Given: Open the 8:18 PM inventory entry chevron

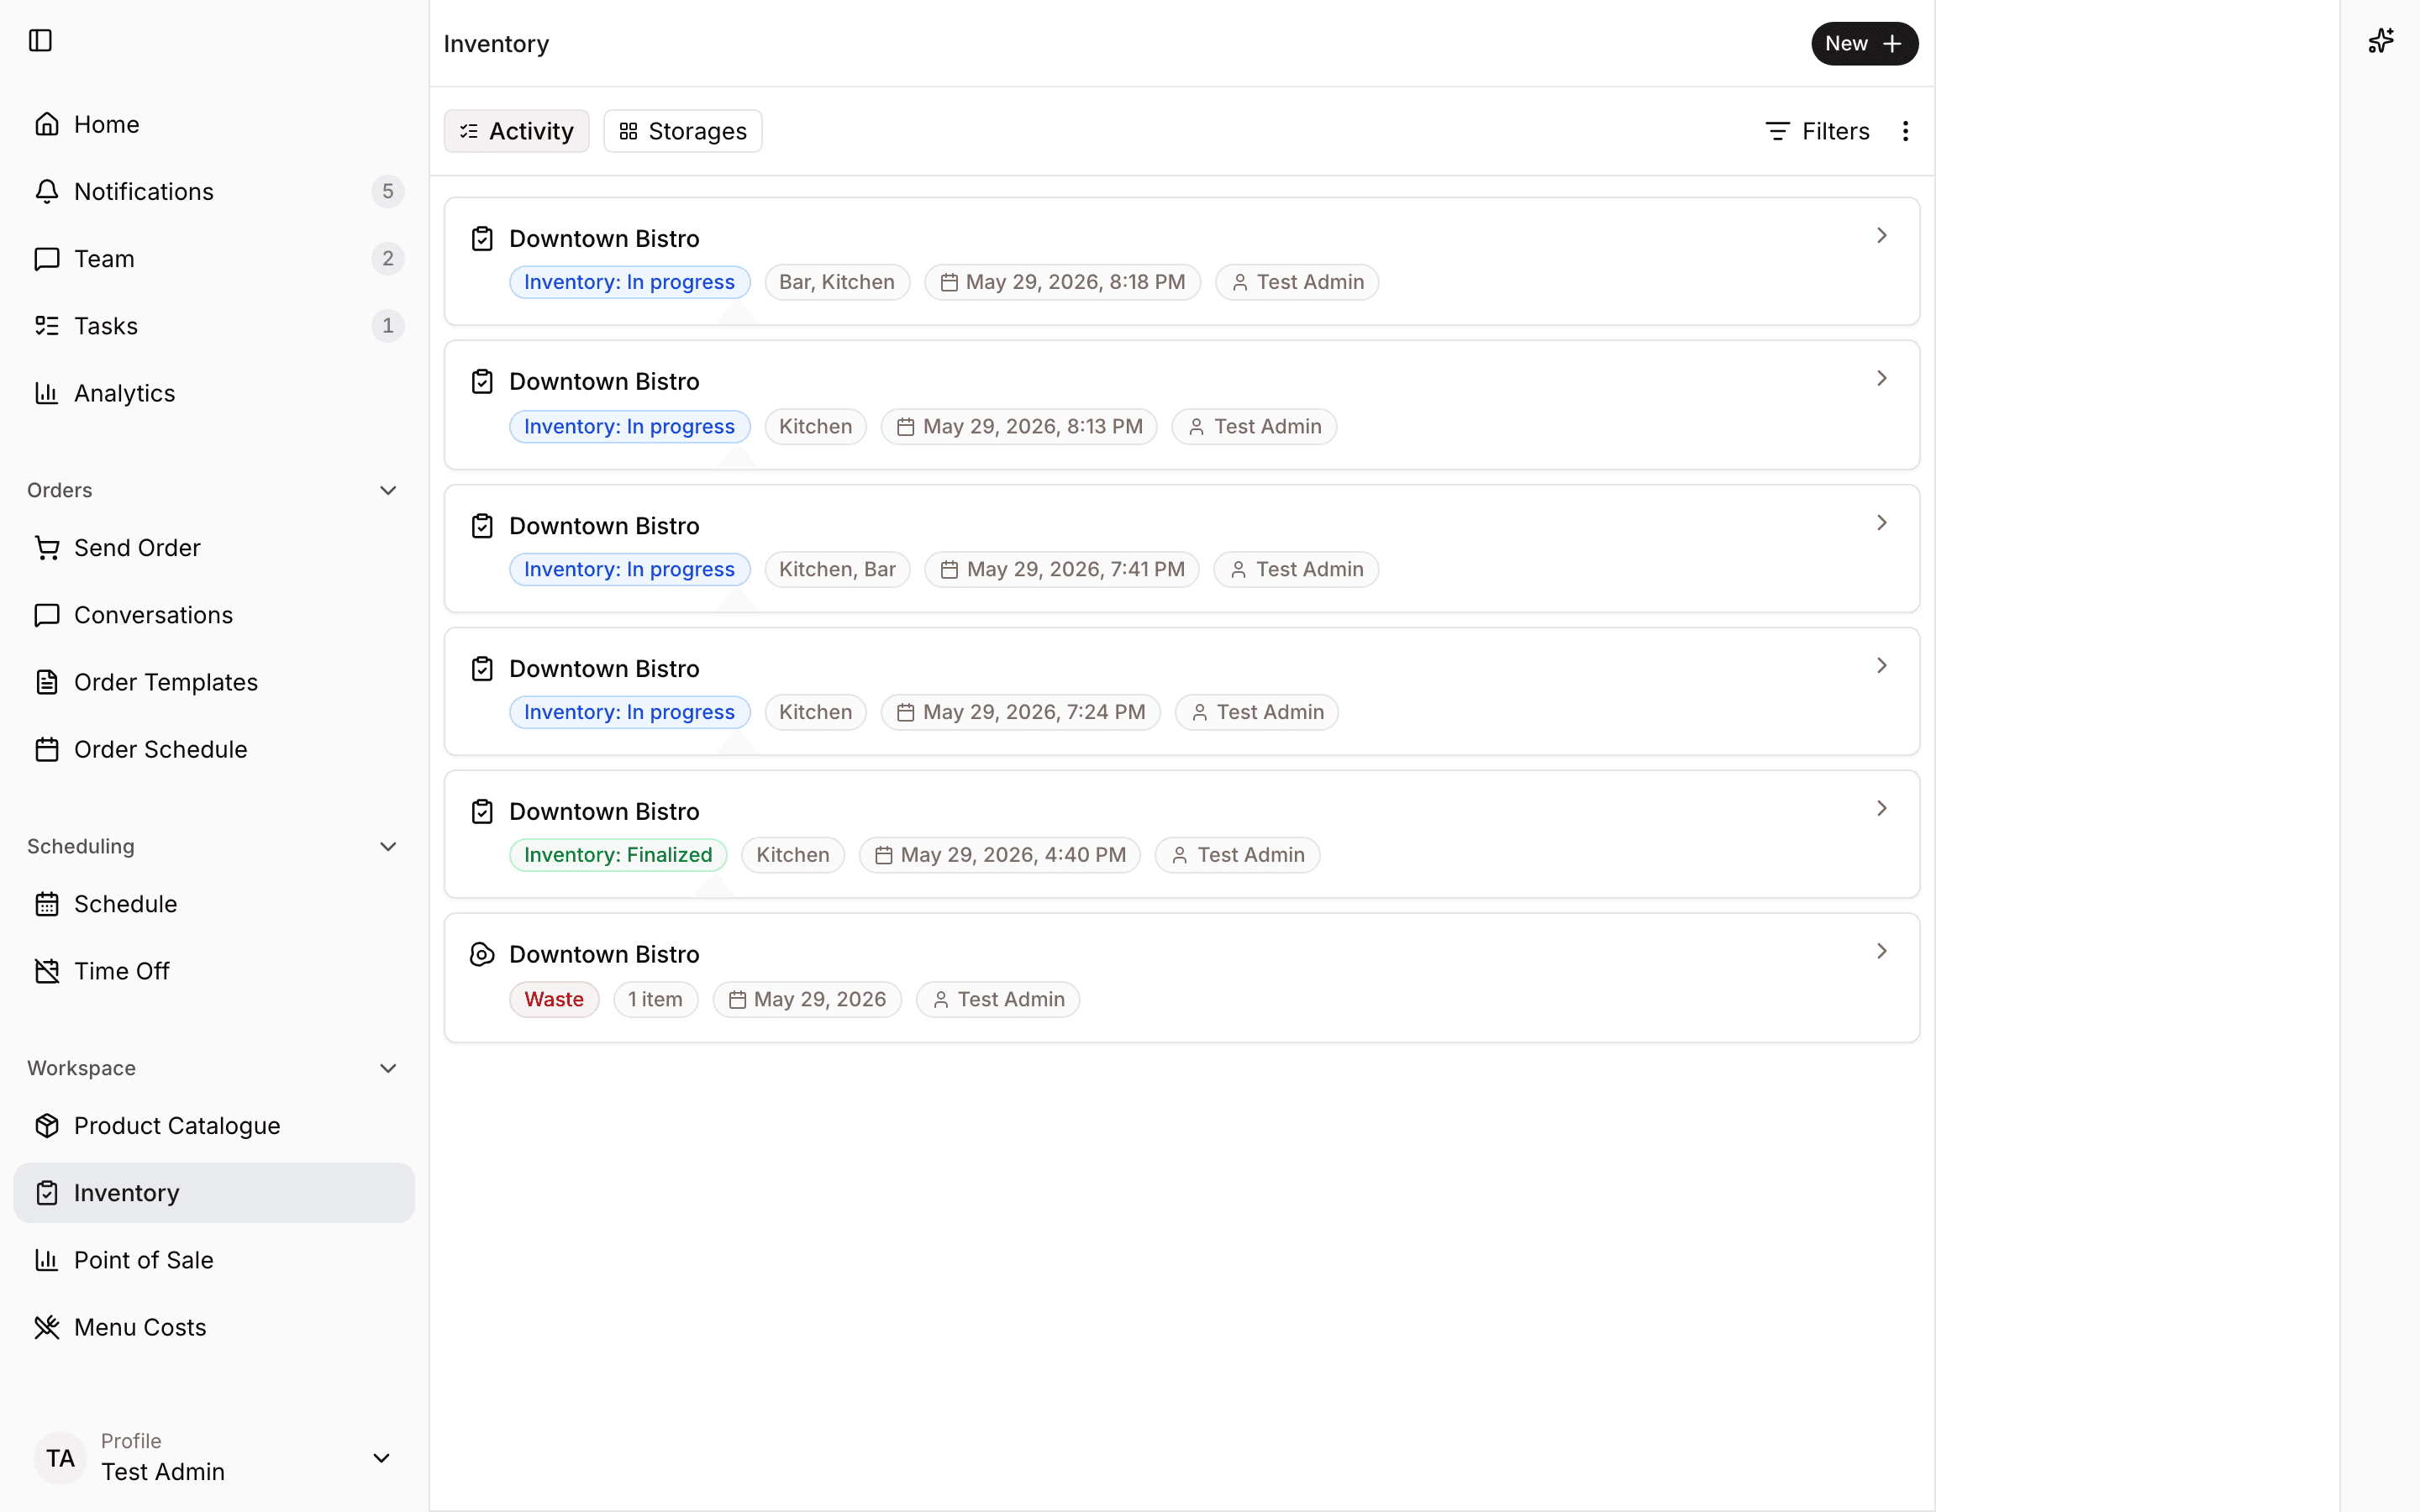Looking at the screenshot, I should [1881, 235].
